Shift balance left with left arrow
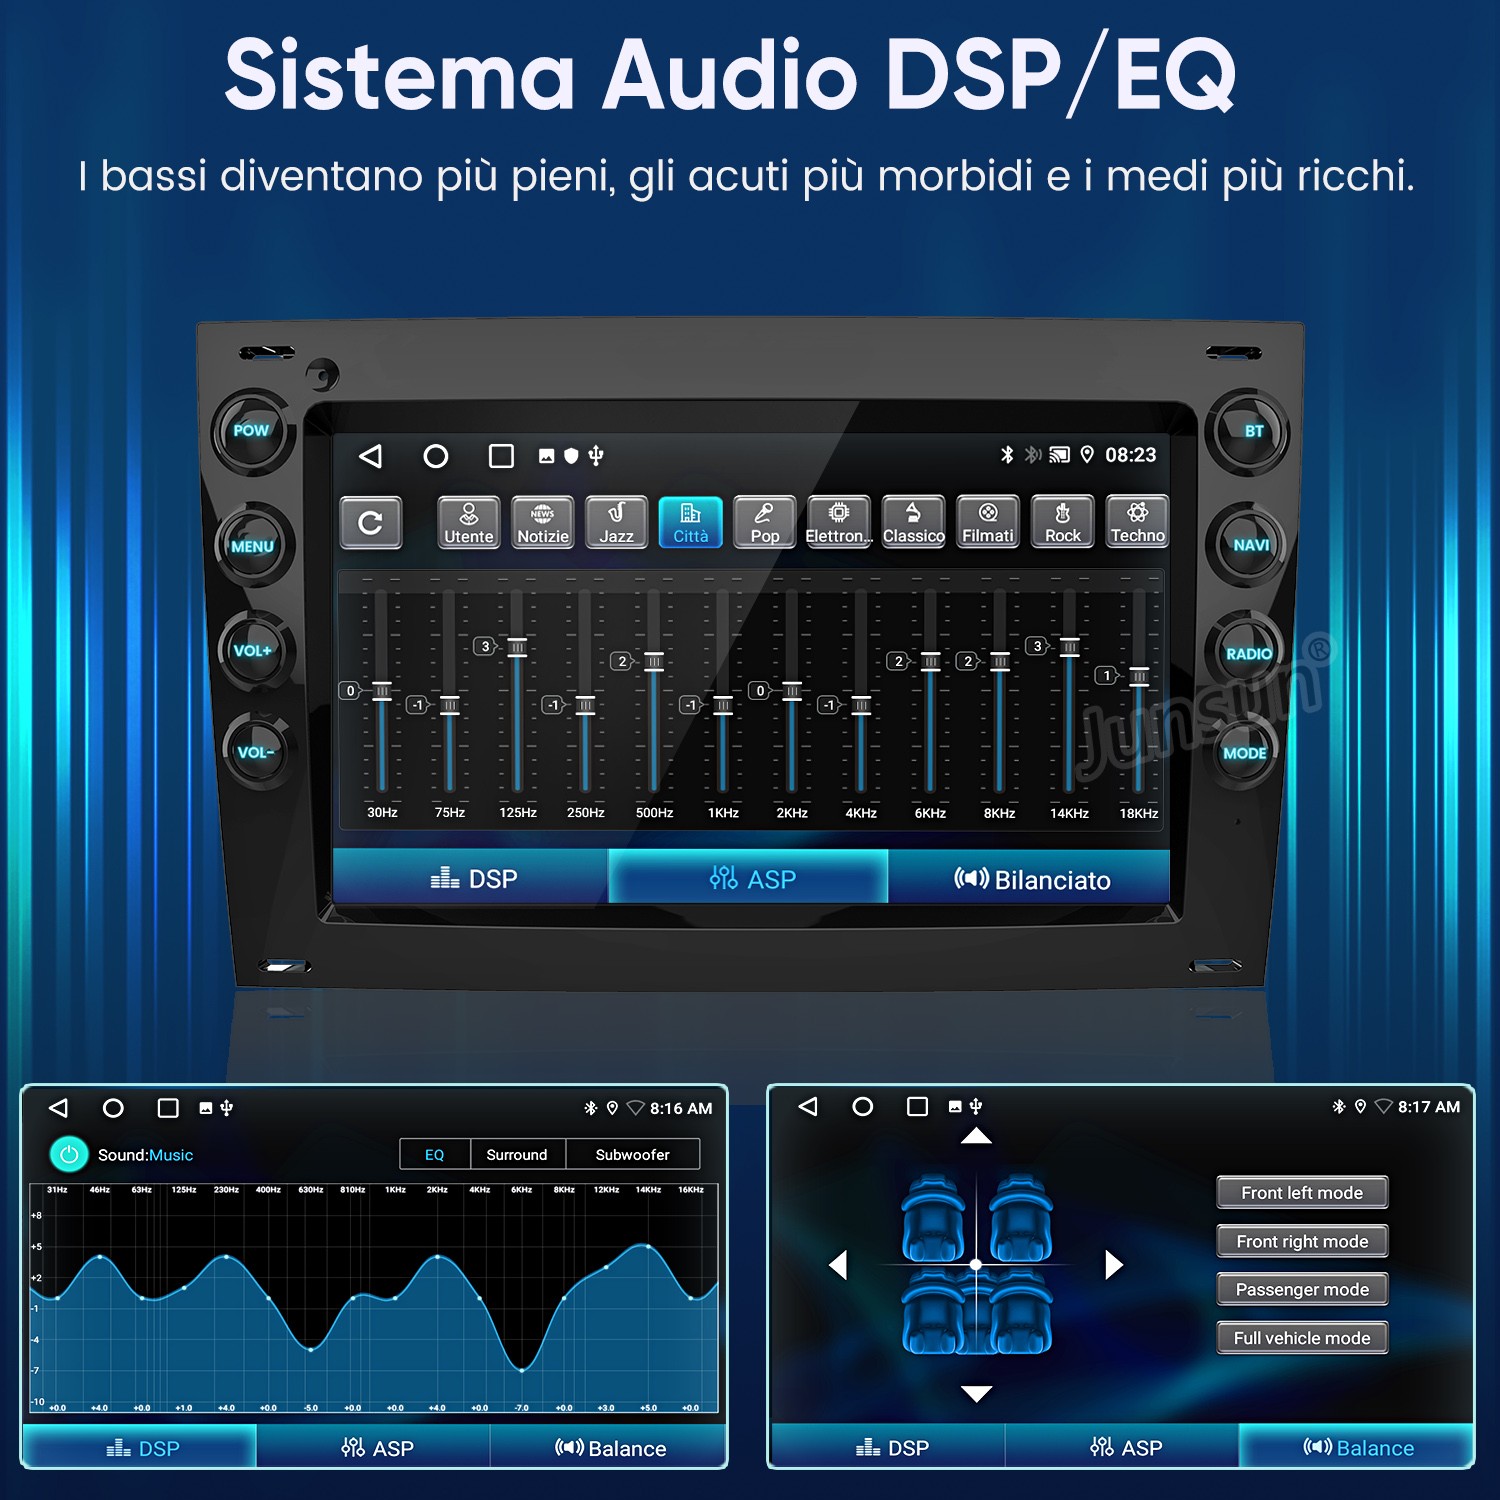The height and width of the screenshot is (1500, 1500). [x=838, y=1265]
